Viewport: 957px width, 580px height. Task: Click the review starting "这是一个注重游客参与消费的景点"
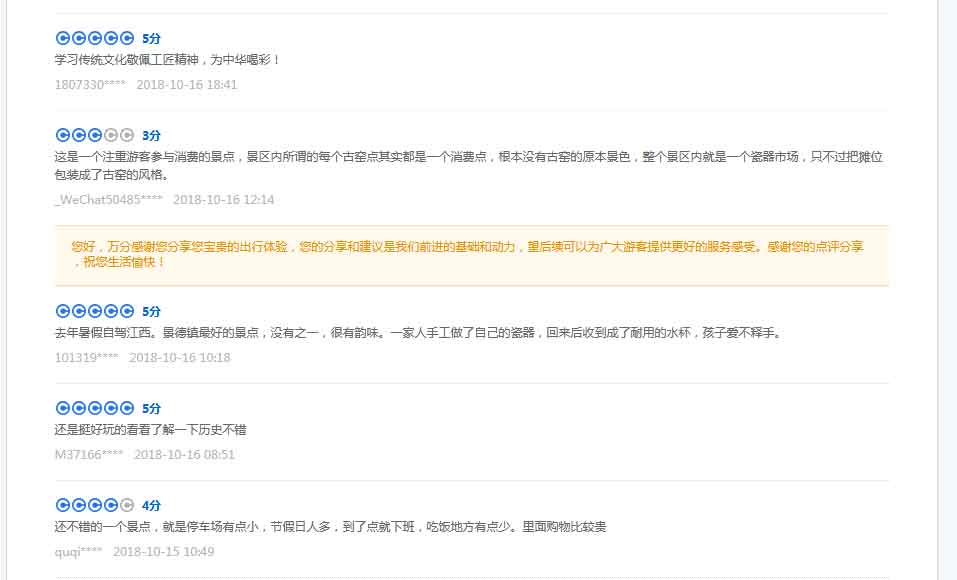(x=469, y=165)
